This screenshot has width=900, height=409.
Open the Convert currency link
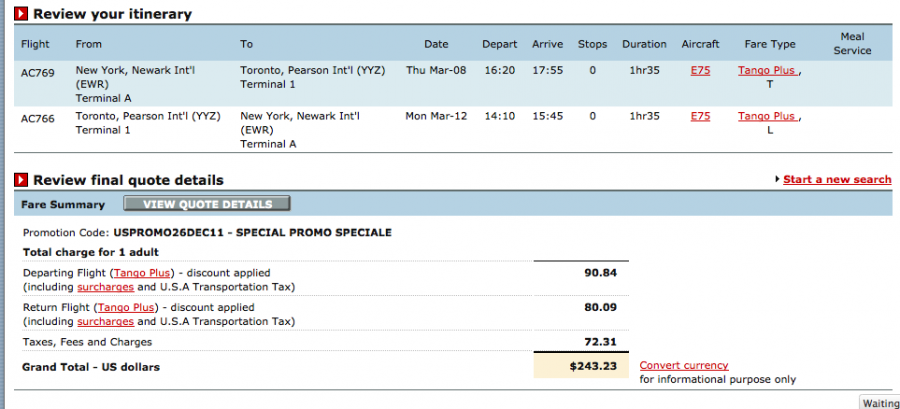pyautogui.click(x=684, y=366)
